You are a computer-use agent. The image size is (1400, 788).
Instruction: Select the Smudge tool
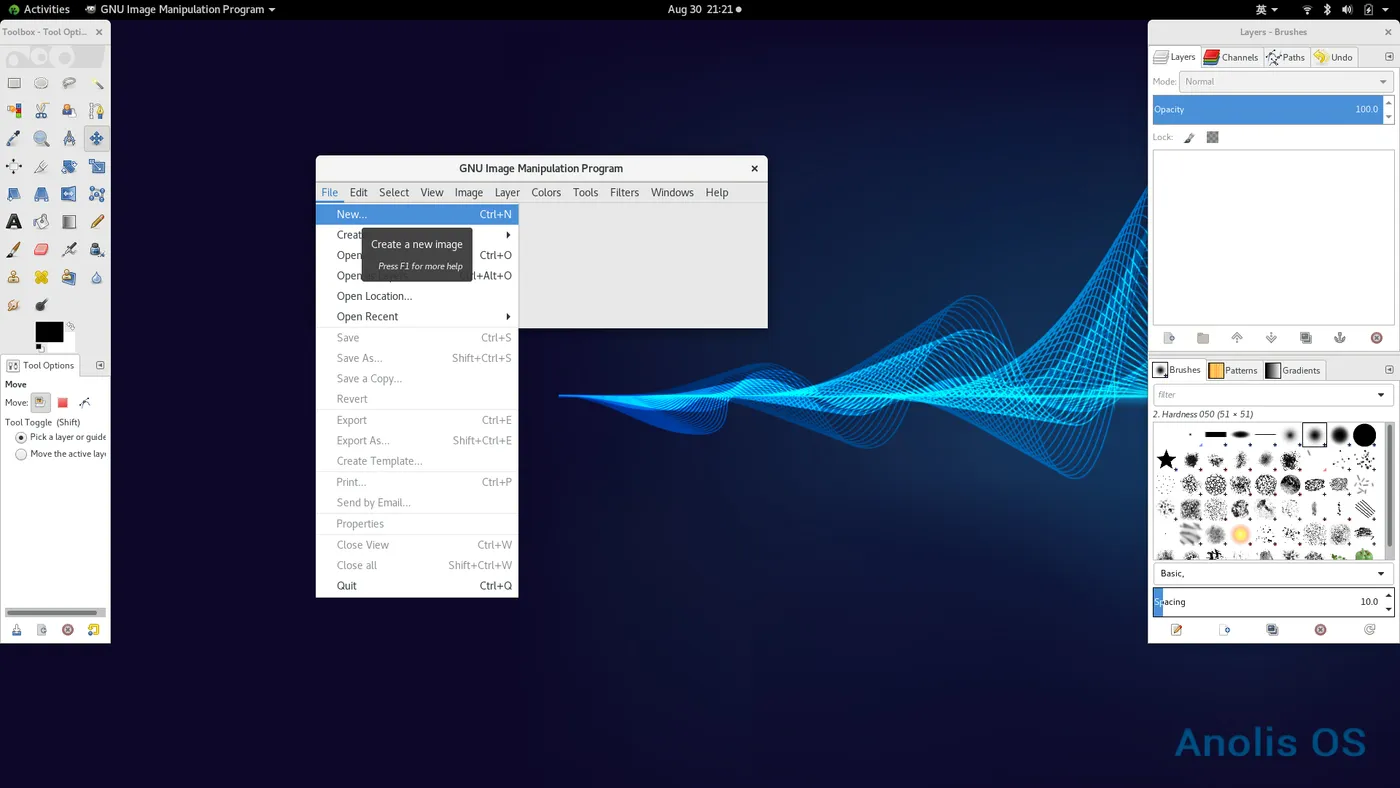click(x=14, y=305)
